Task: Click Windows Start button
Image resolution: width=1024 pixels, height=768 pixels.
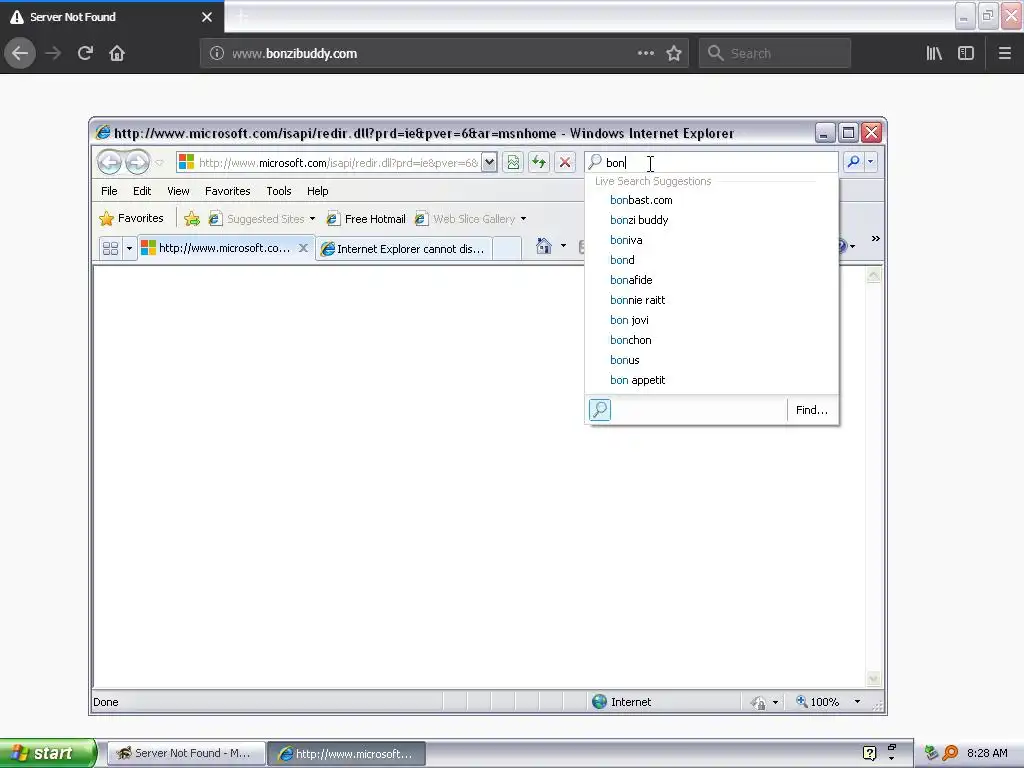Action: tap(47, 753)
